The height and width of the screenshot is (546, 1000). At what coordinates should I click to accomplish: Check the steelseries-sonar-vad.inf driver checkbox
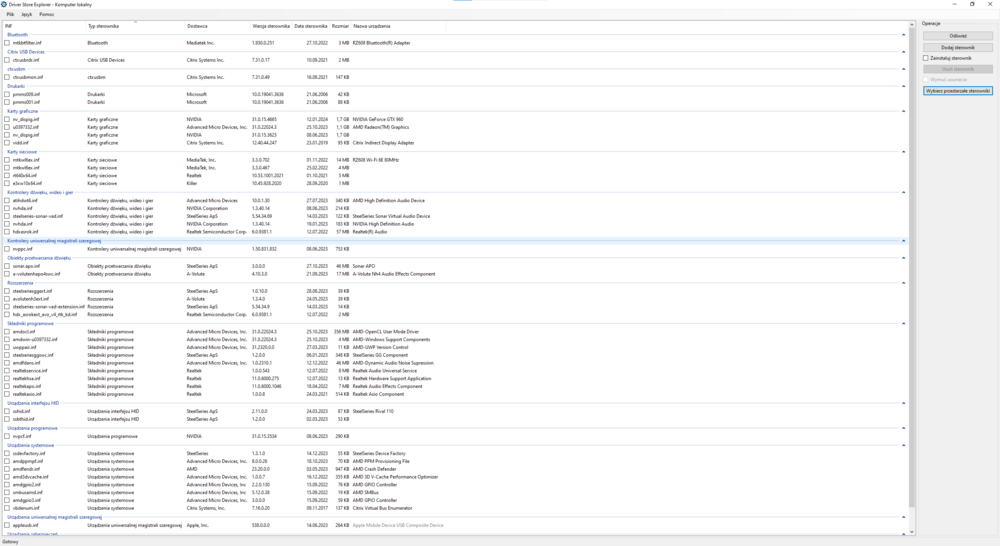click(7, 216)
